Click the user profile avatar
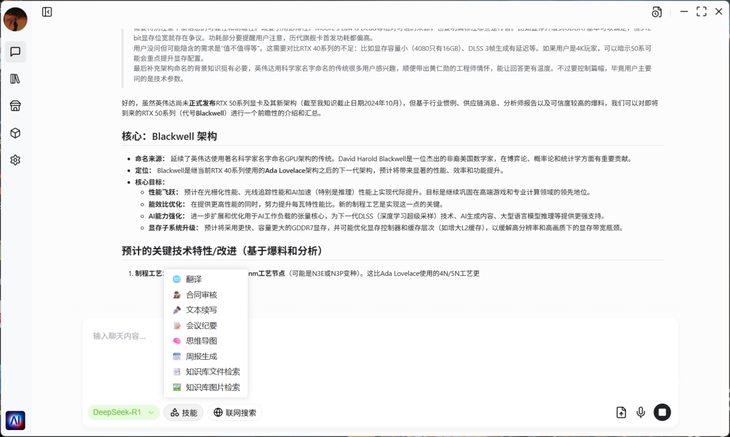 tap(15, 19)
